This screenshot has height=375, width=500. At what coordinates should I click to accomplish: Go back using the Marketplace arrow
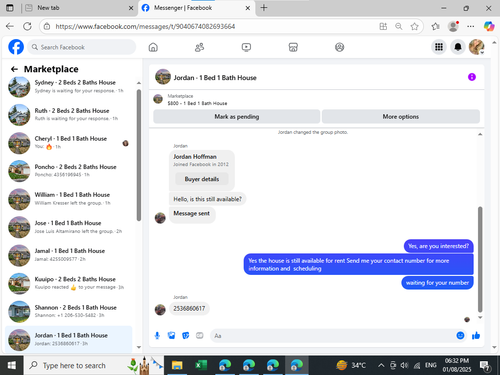tap(14, 69)
